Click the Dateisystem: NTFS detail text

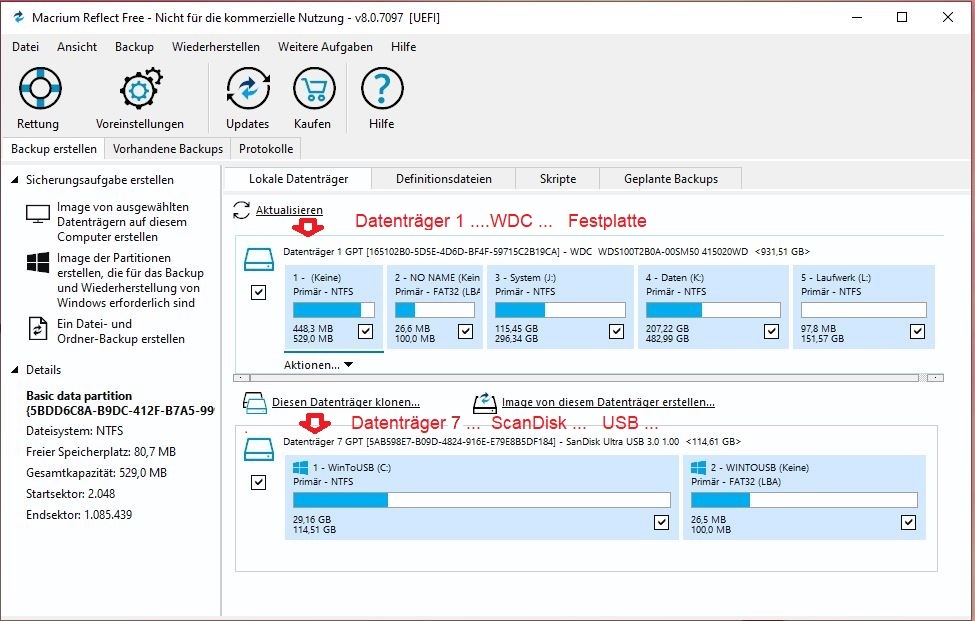click(x=75, y=431)
